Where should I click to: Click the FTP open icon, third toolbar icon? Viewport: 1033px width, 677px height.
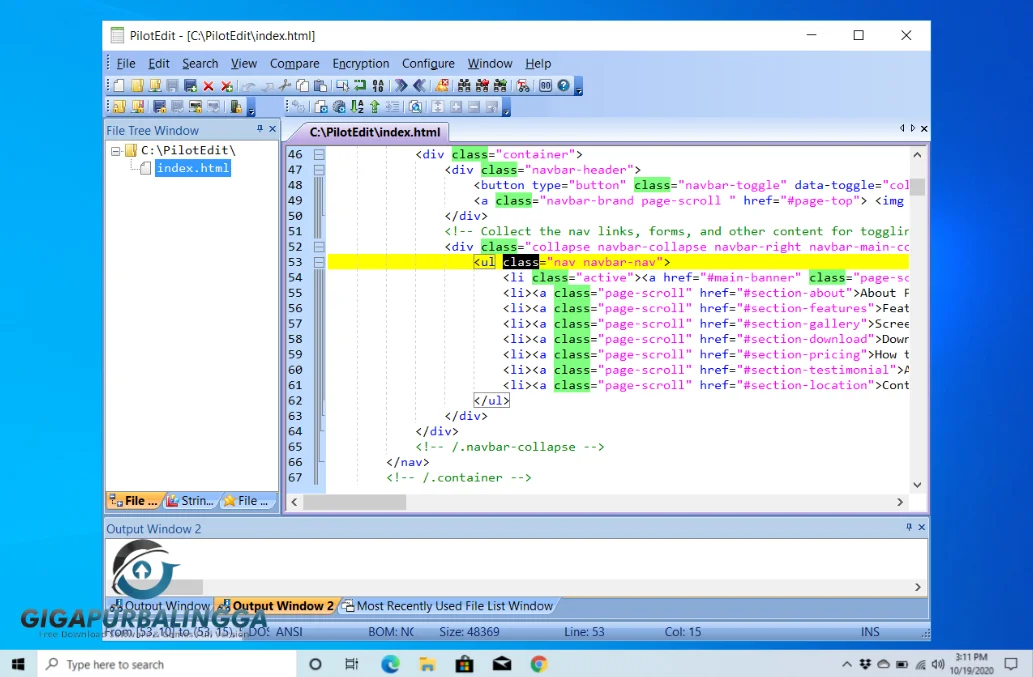[x=155, y=86]
